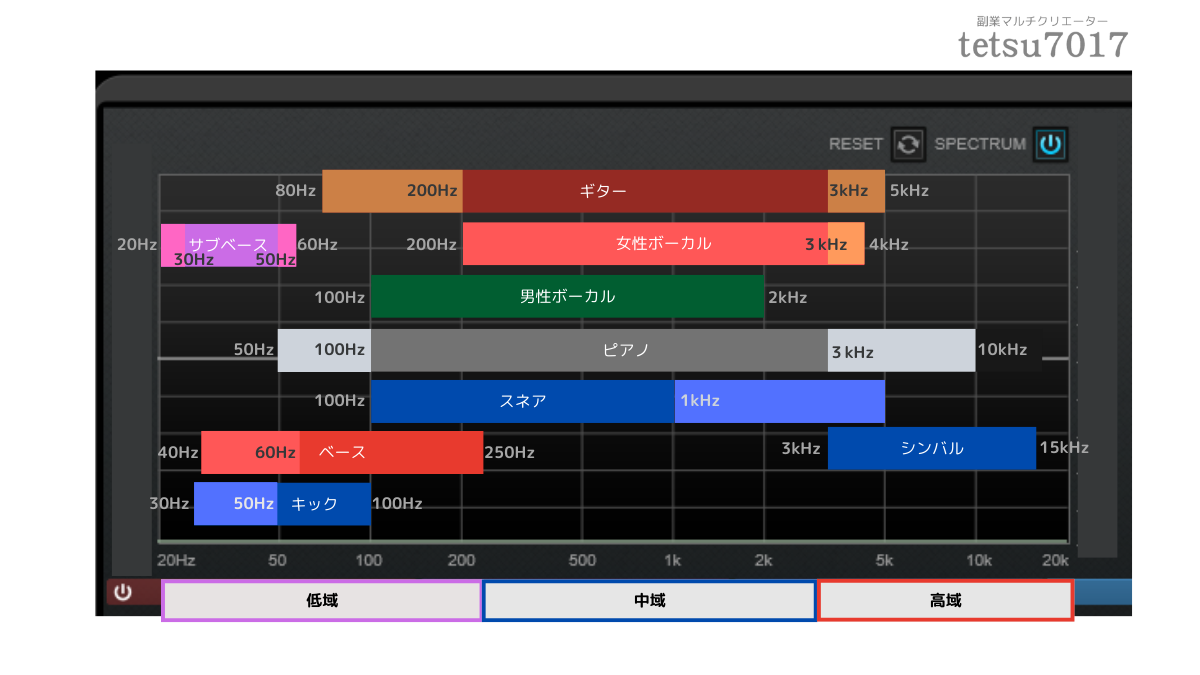Click the ベース frequency range bar

tap(342, 452)
